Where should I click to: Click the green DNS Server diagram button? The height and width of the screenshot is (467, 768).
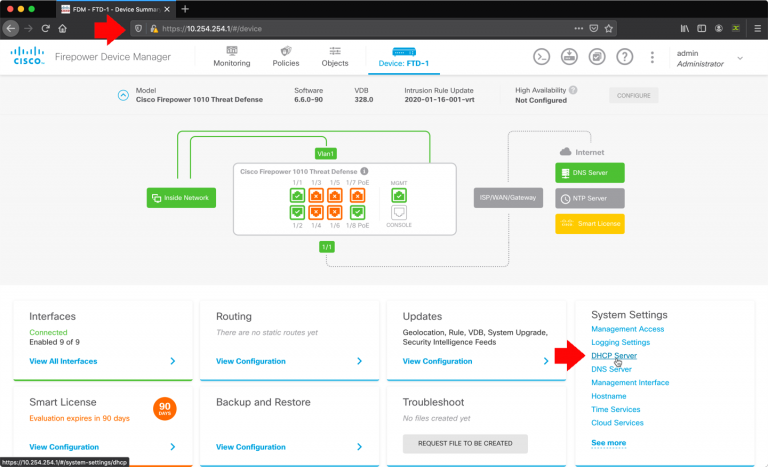pos(590,173)
